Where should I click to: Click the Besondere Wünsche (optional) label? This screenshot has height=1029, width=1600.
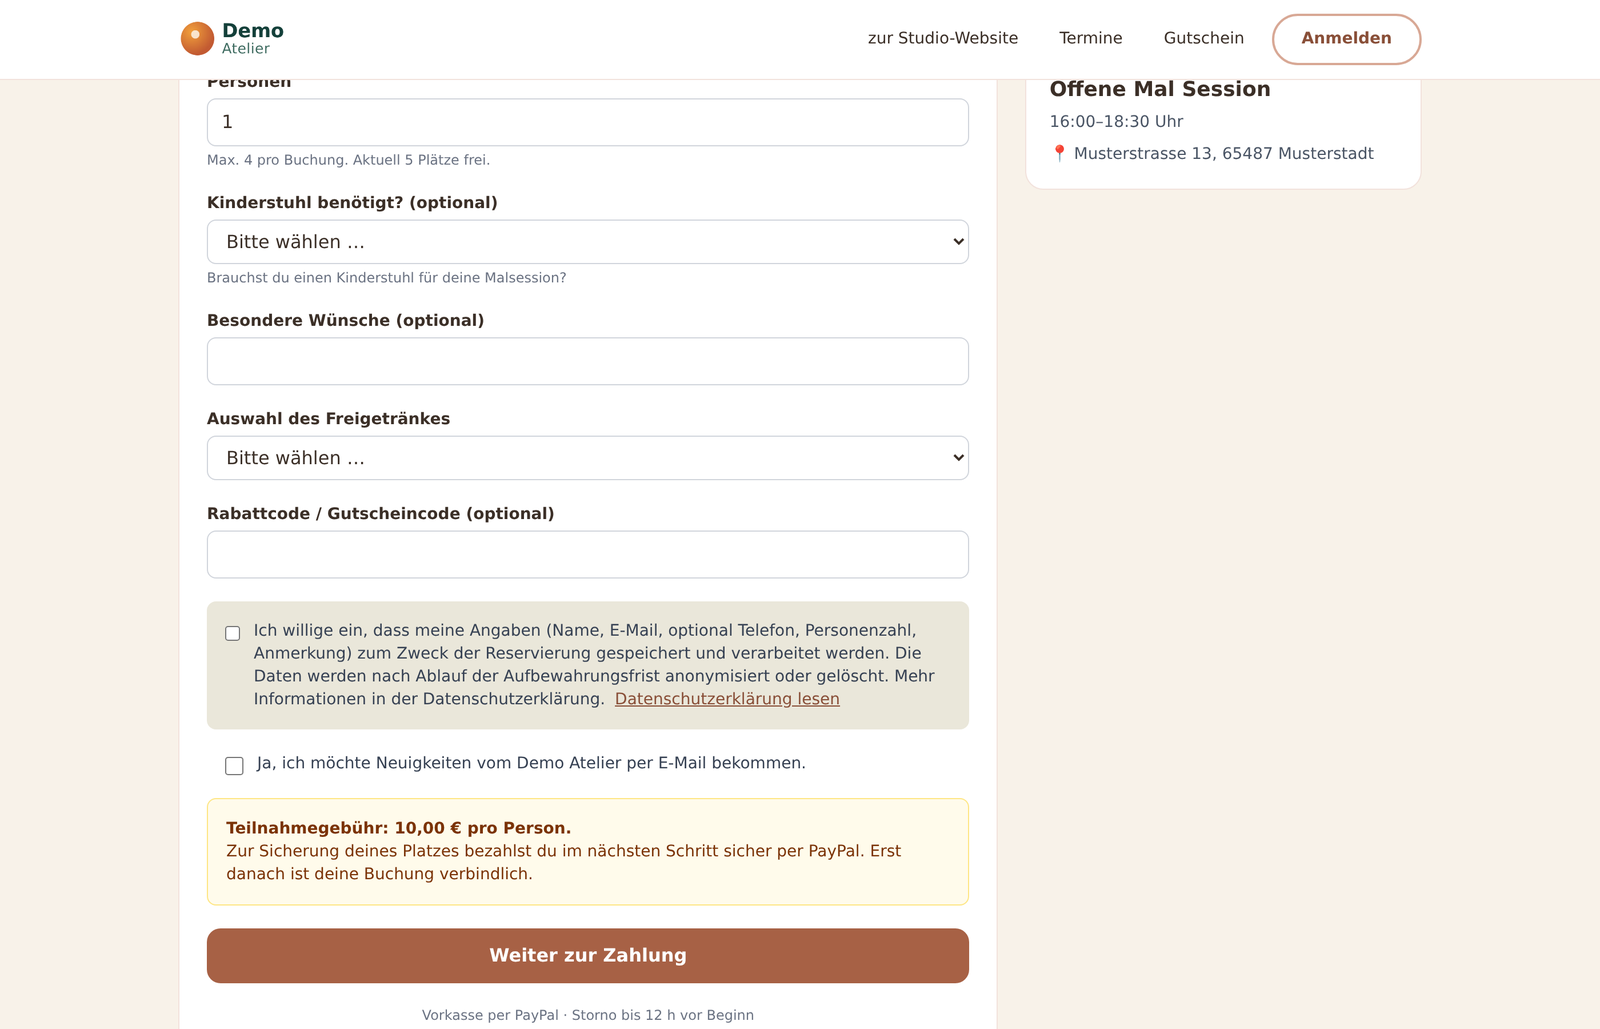pyautogui.click(x=346, y=320)
